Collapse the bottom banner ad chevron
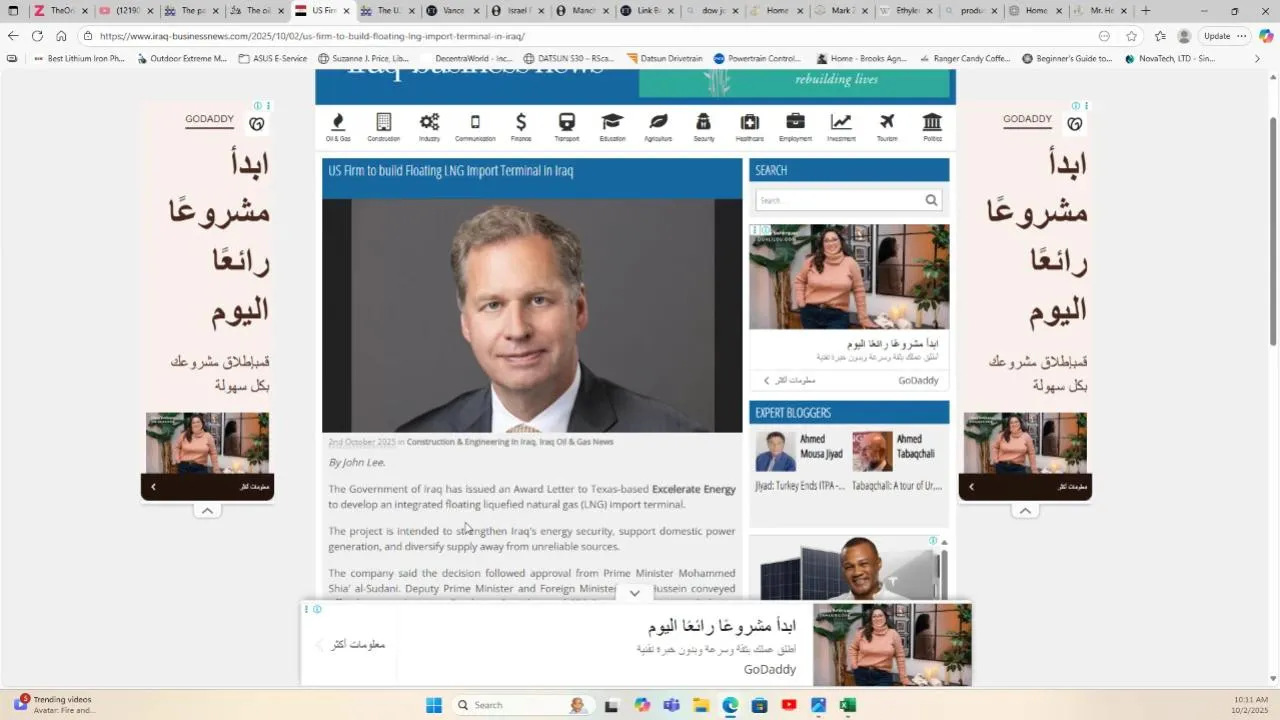This screenshot has height=720, width=1280. point(634,593)
